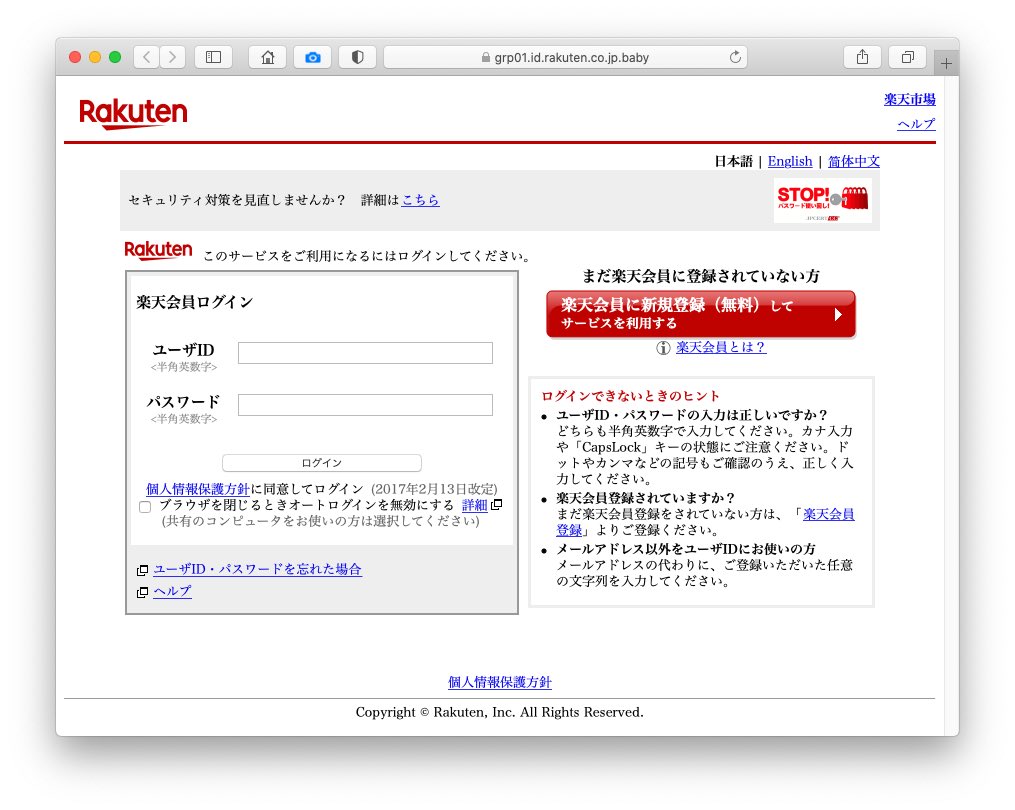
Task: Select 日本語 language option
Action: tap(733, 161)
